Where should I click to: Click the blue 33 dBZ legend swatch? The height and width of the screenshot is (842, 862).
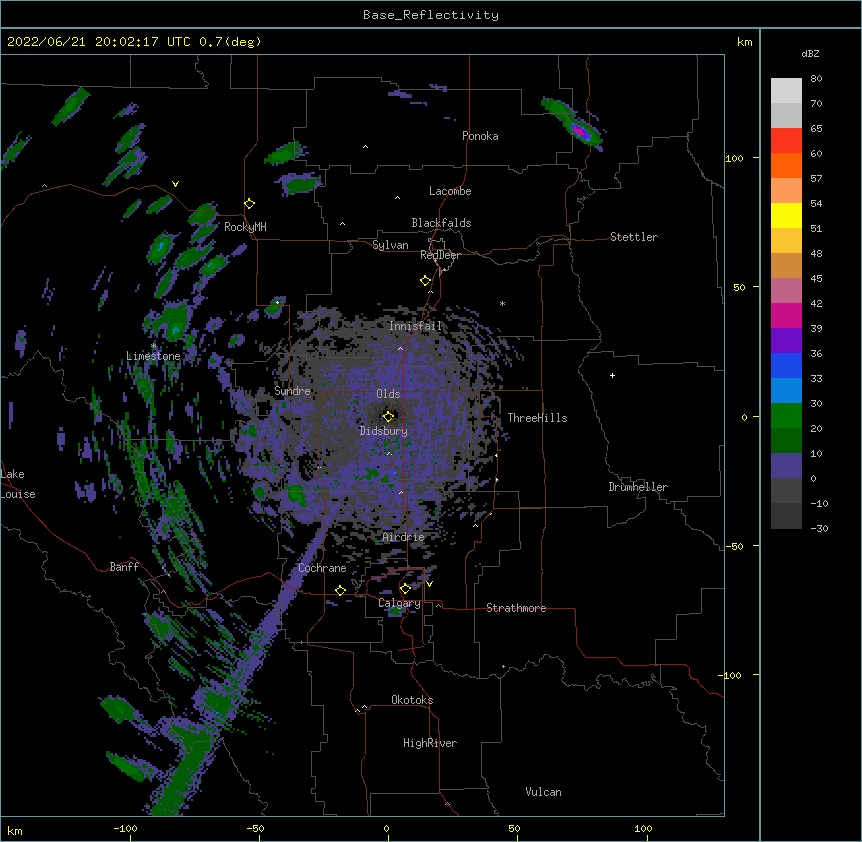(786, 365)
